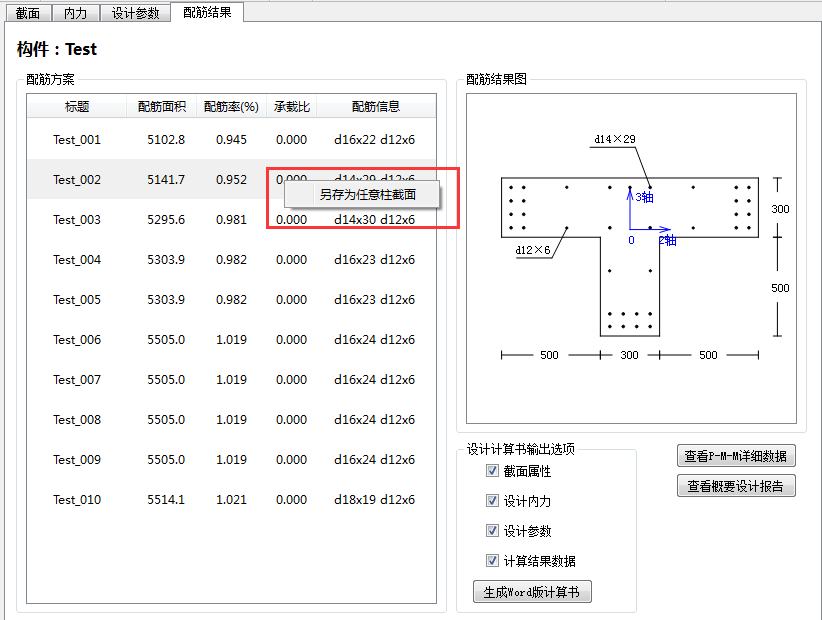The width and height of the screenshot is (822, 620).
Task: Open the 内力 tab
Action: 75,13
